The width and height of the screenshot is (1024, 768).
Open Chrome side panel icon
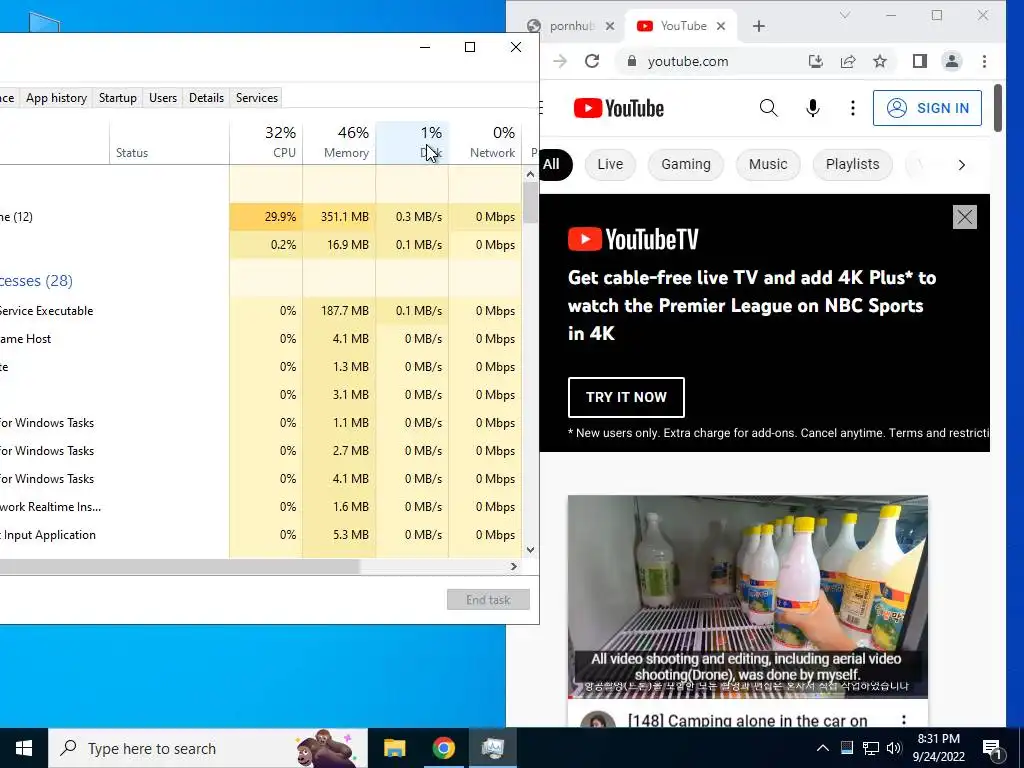point(920,61)
